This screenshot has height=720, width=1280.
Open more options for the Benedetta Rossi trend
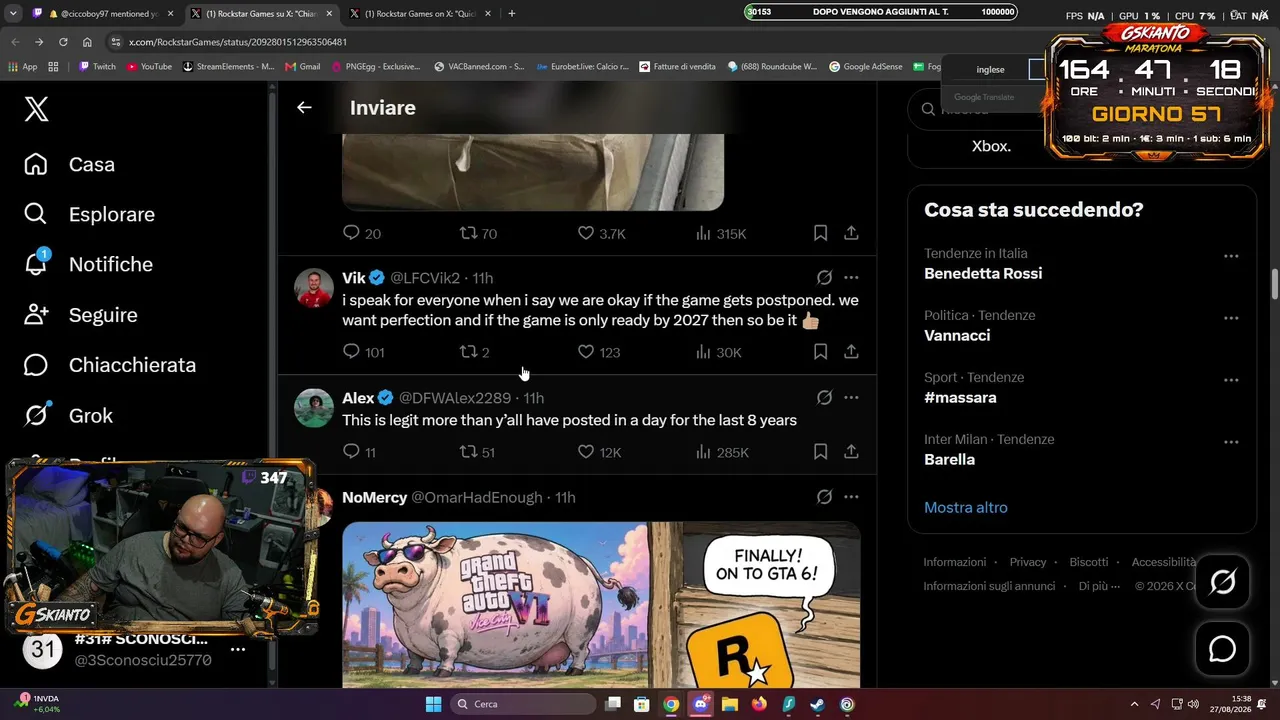pos(1231,256)
